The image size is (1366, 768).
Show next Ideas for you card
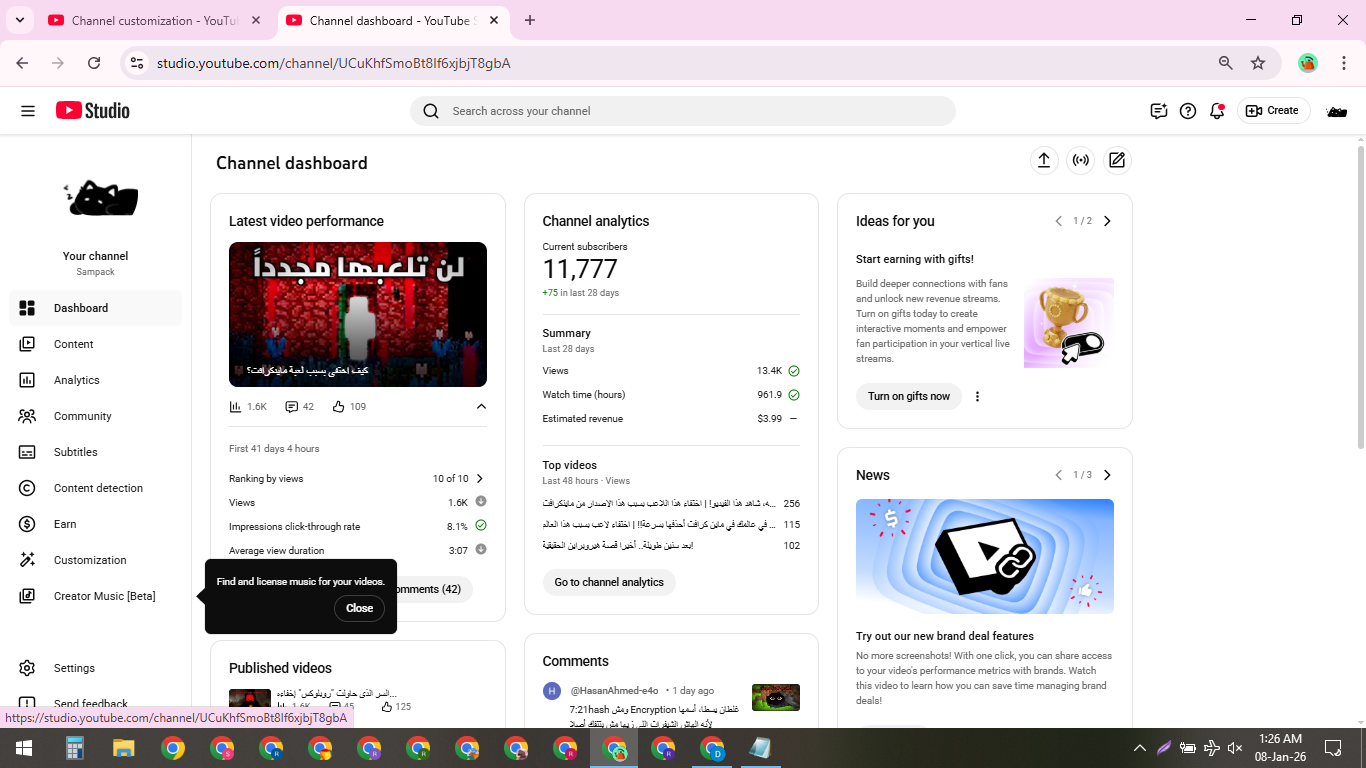1107,221
